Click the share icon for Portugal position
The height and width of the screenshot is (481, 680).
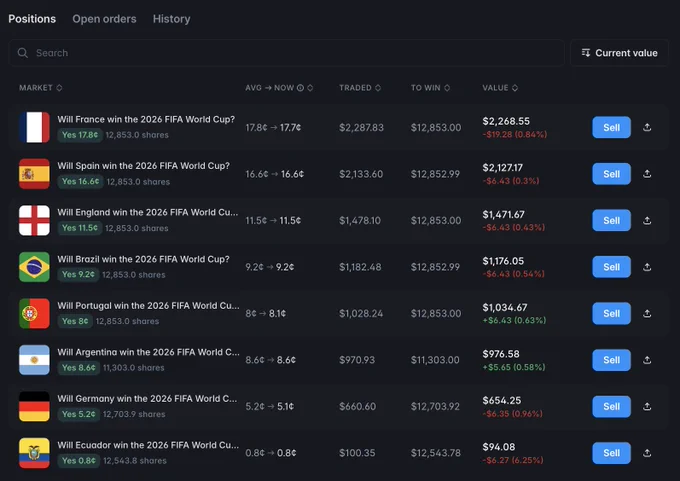(647, 313)
